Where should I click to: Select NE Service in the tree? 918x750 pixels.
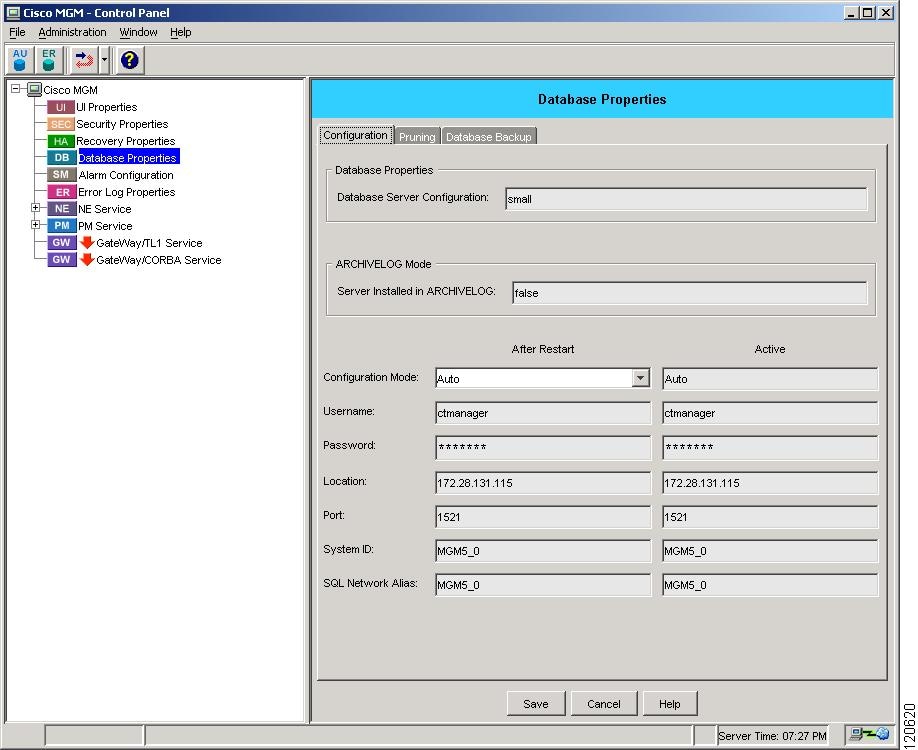(x=105, y=209)
